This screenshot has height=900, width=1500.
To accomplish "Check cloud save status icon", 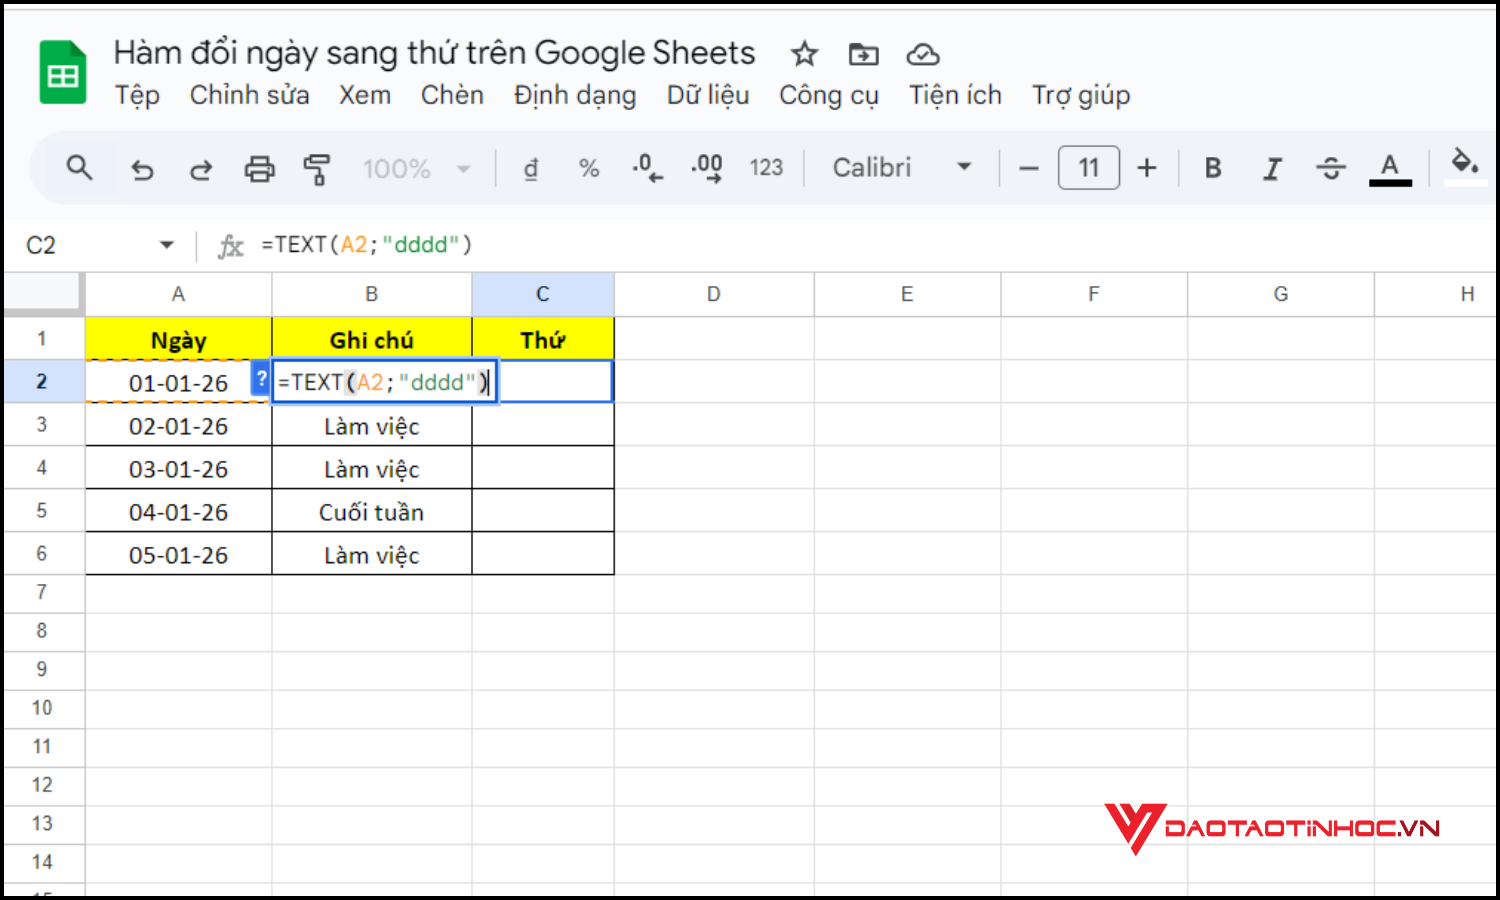I will click(x=922, y=55).
